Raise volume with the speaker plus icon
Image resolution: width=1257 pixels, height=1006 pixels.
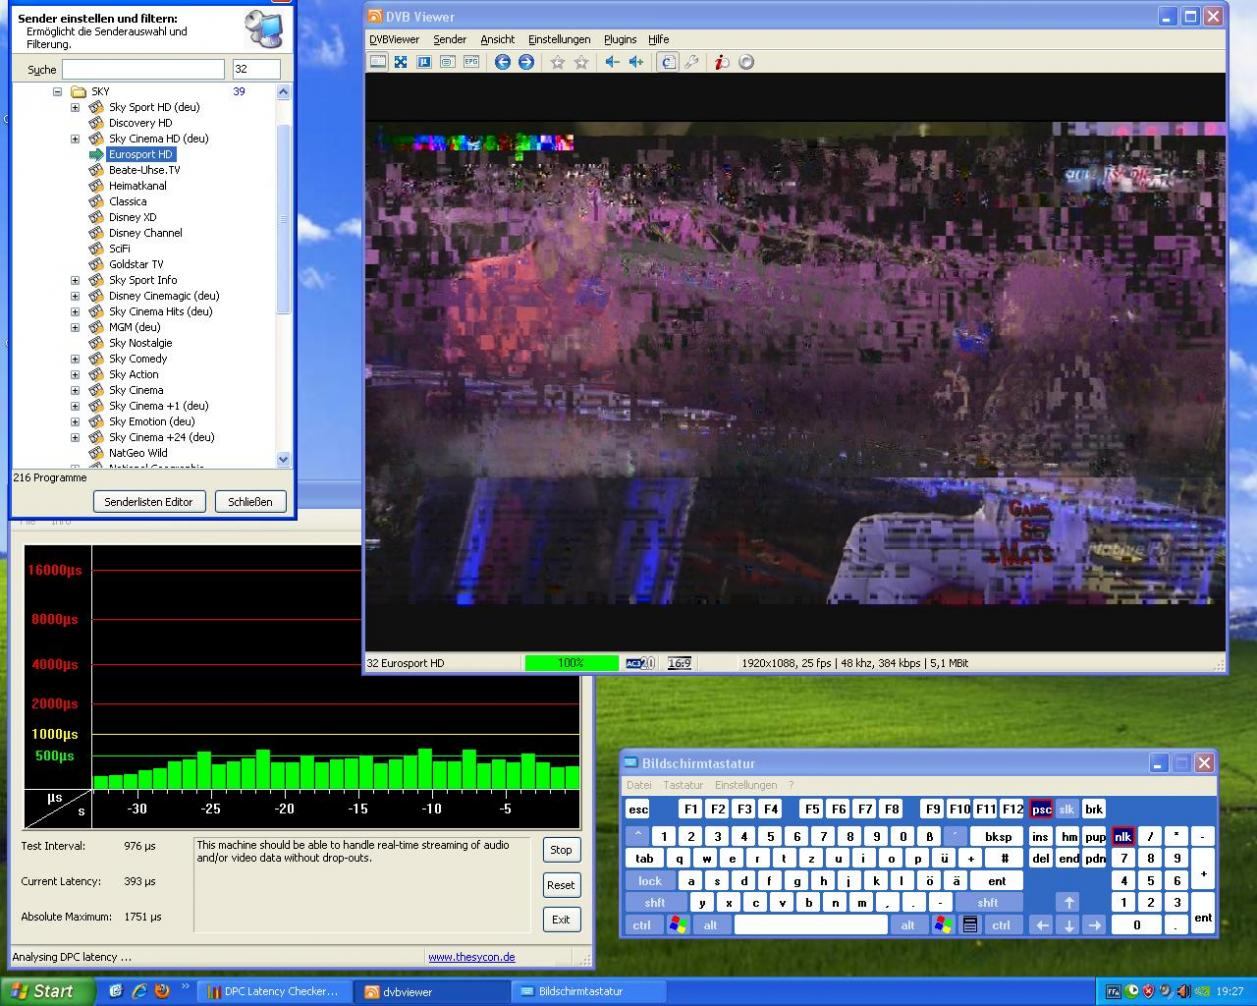pyautogui.click(x=636, y=62)
